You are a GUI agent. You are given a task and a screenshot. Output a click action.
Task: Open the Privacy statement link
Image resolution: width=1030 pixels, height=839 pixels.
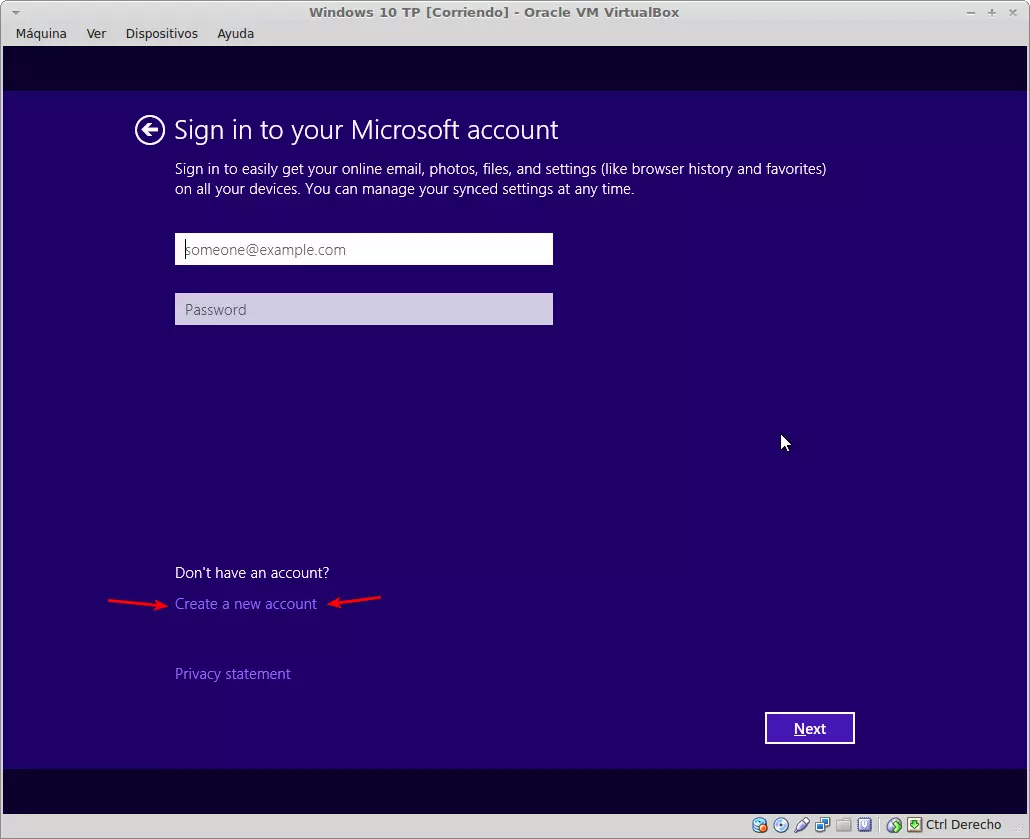pos(232,674)
